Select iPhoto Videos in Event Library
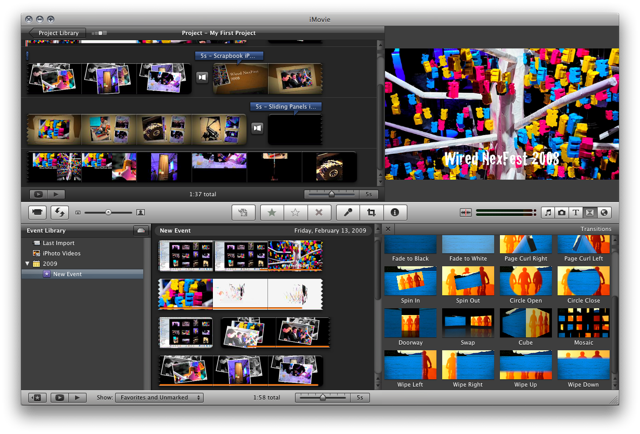The image size is (640, 434). [x=61, y=253]
